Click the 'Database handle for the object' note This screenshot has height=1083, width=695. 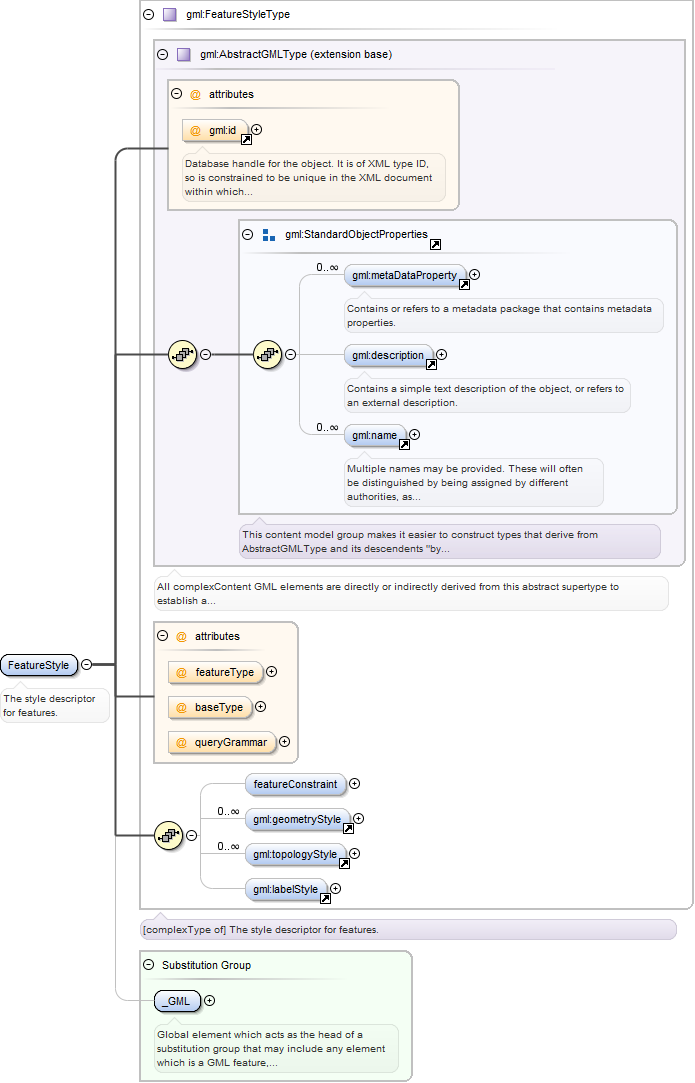click(314, 178)
